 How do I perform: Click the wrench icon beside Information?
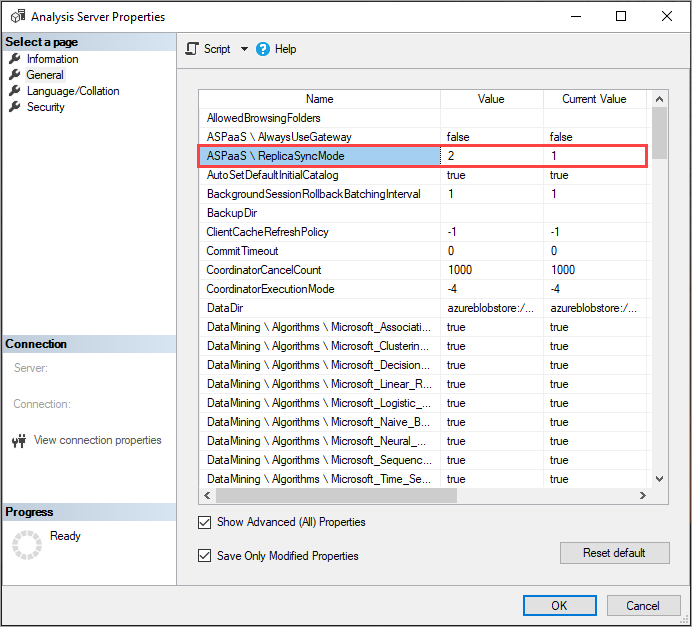coord(15,59)
